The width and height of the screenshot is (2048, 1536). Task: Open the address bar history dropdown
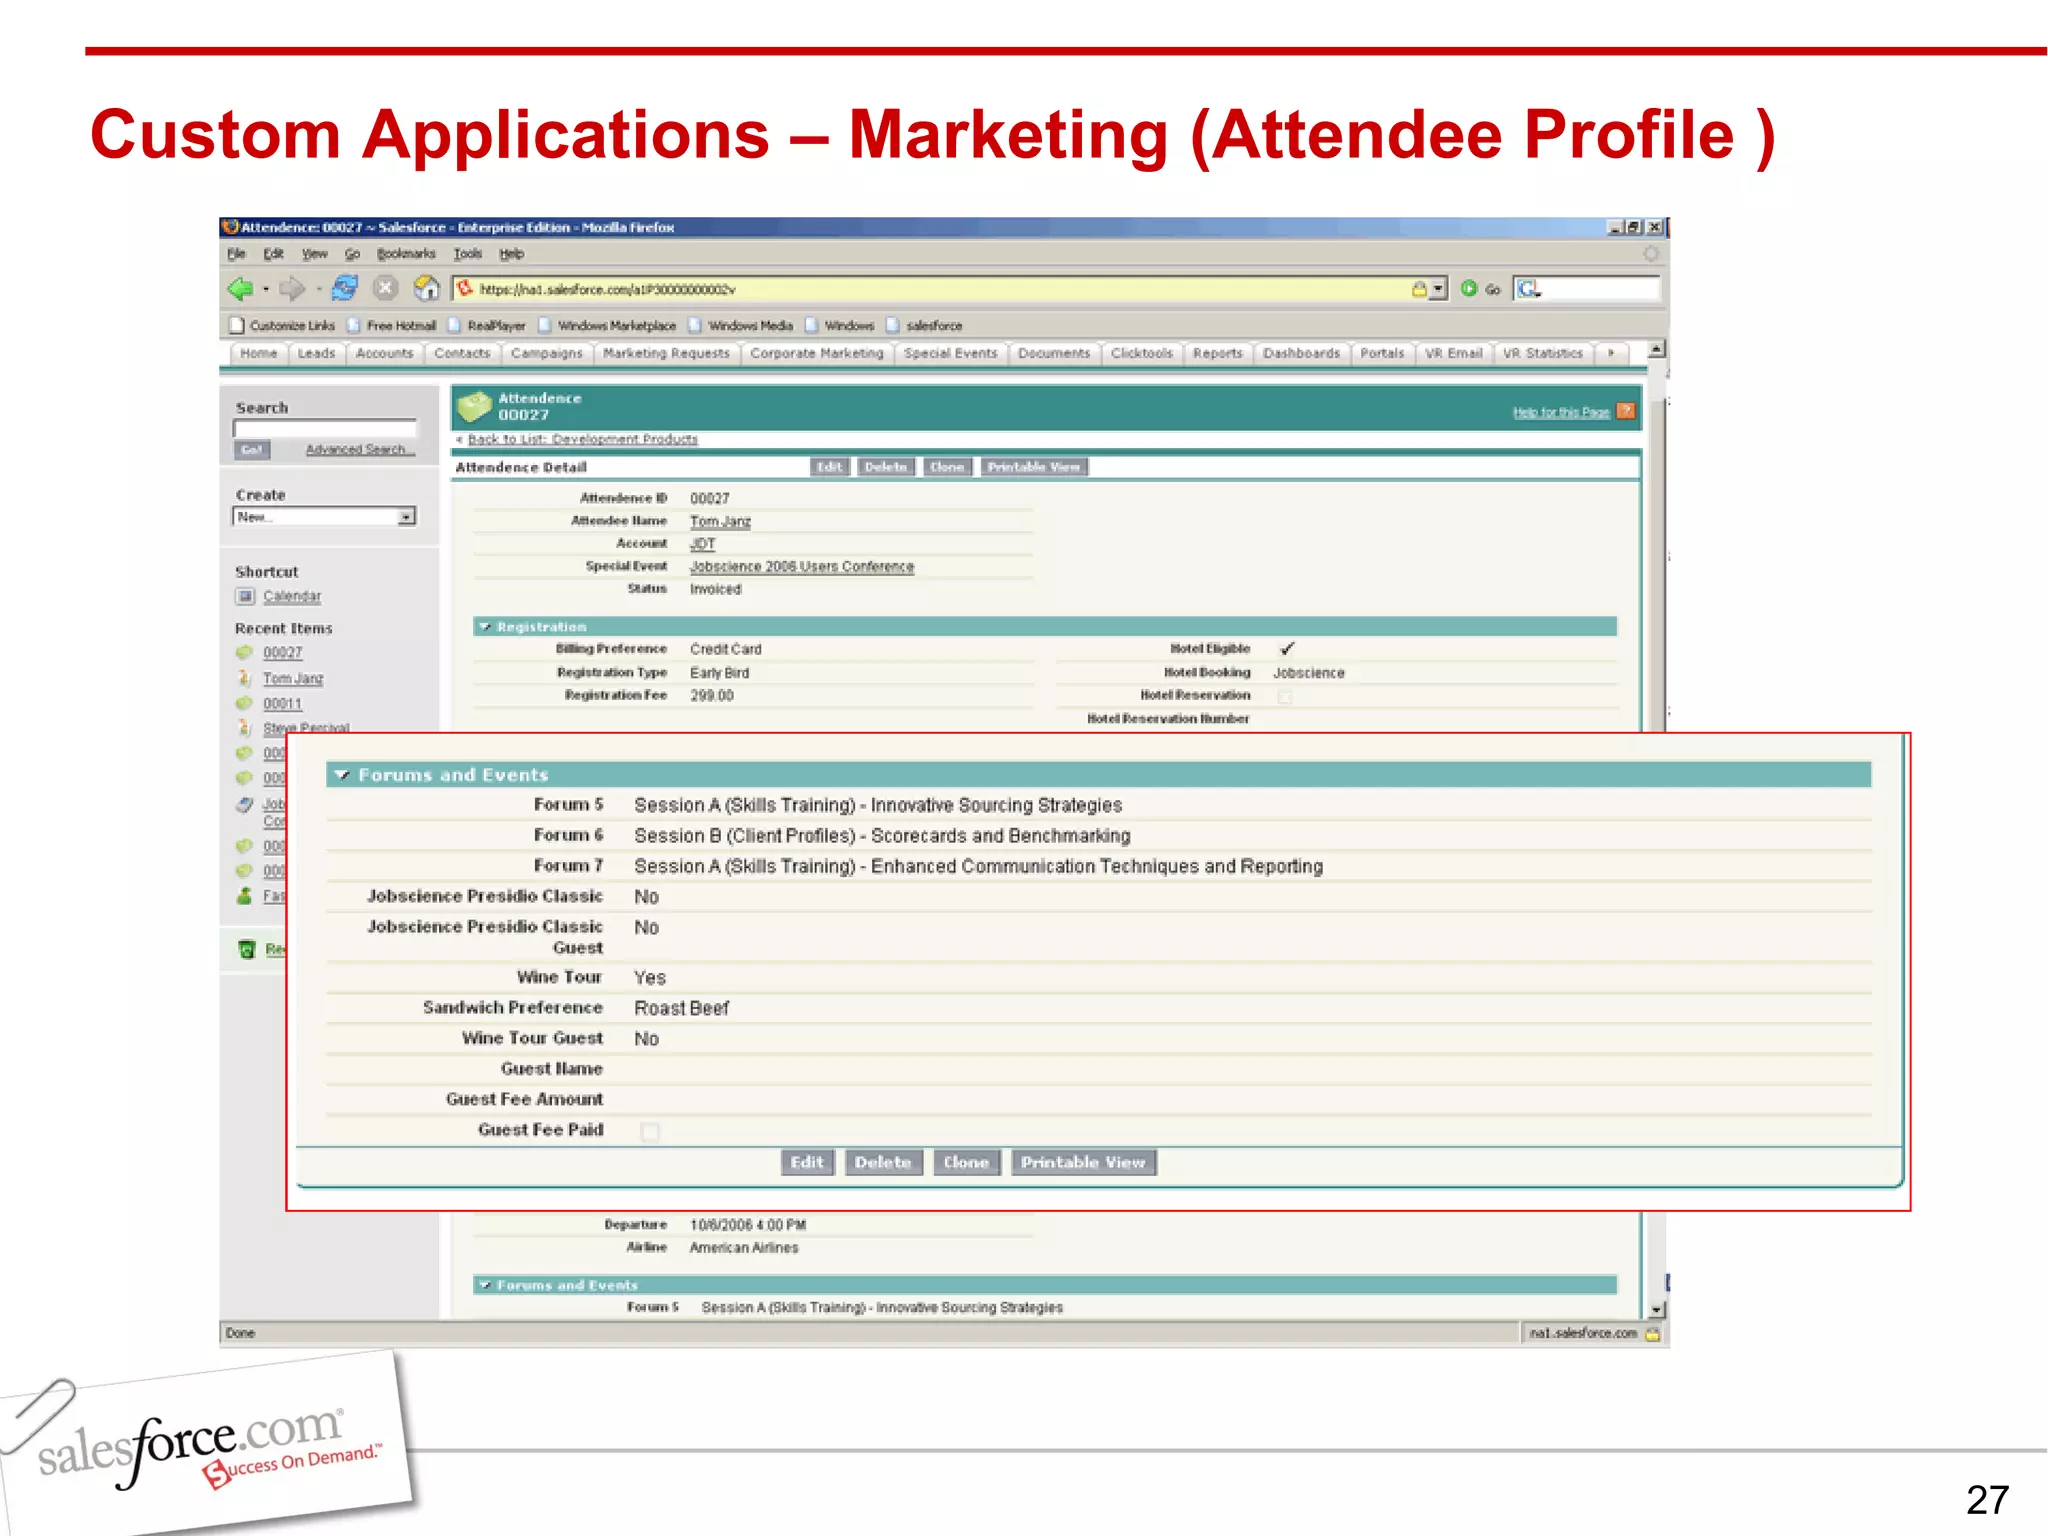pyautogui.click(x=1438, y=289)
